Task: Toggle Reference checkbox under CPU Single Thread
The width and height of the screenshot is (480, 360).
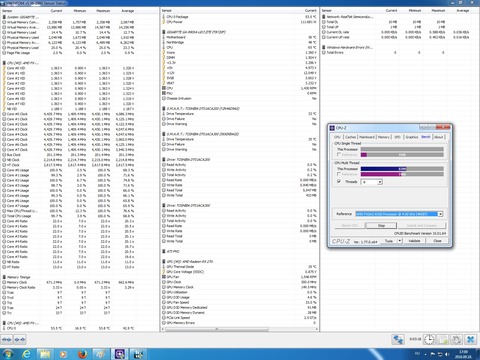Action: pyautogui.click(x=339, y=155)
